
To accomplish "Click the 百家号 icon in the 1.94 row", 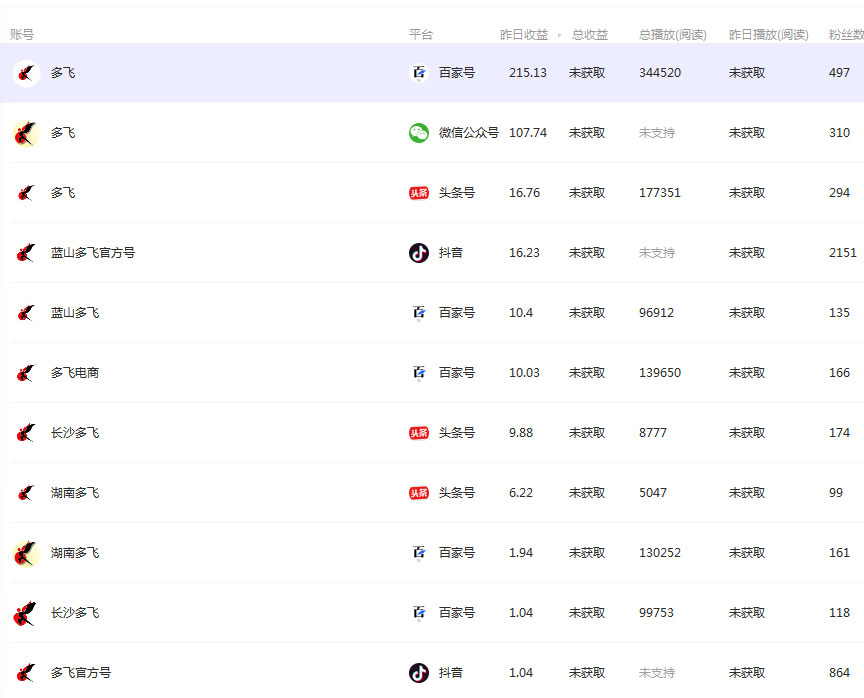I will 419,553.
